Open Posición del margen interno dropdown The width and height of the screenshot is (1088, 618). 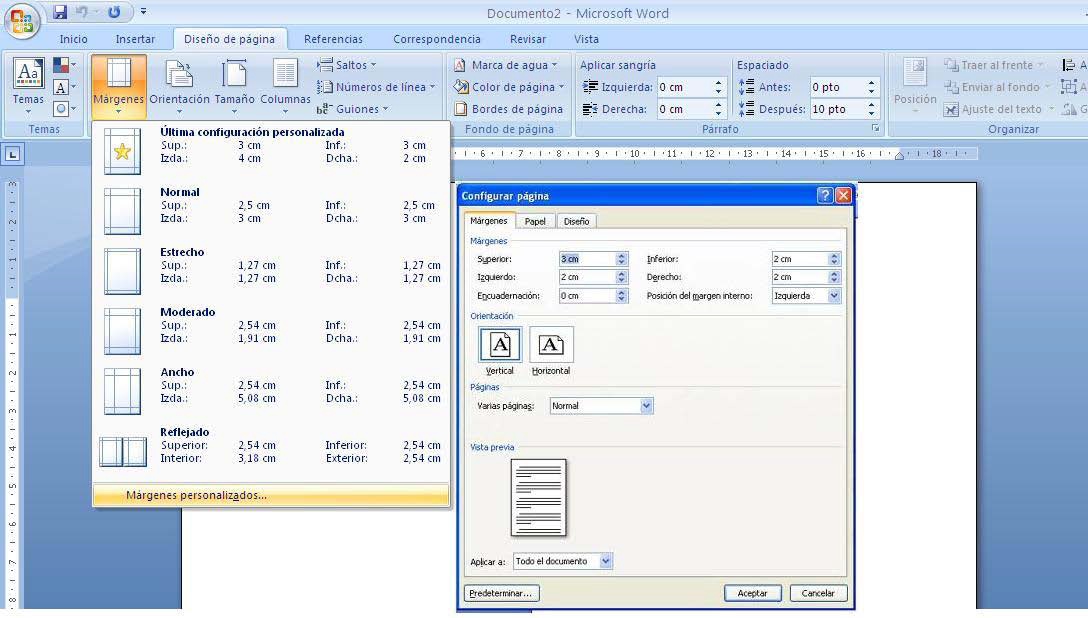point(806,295)
